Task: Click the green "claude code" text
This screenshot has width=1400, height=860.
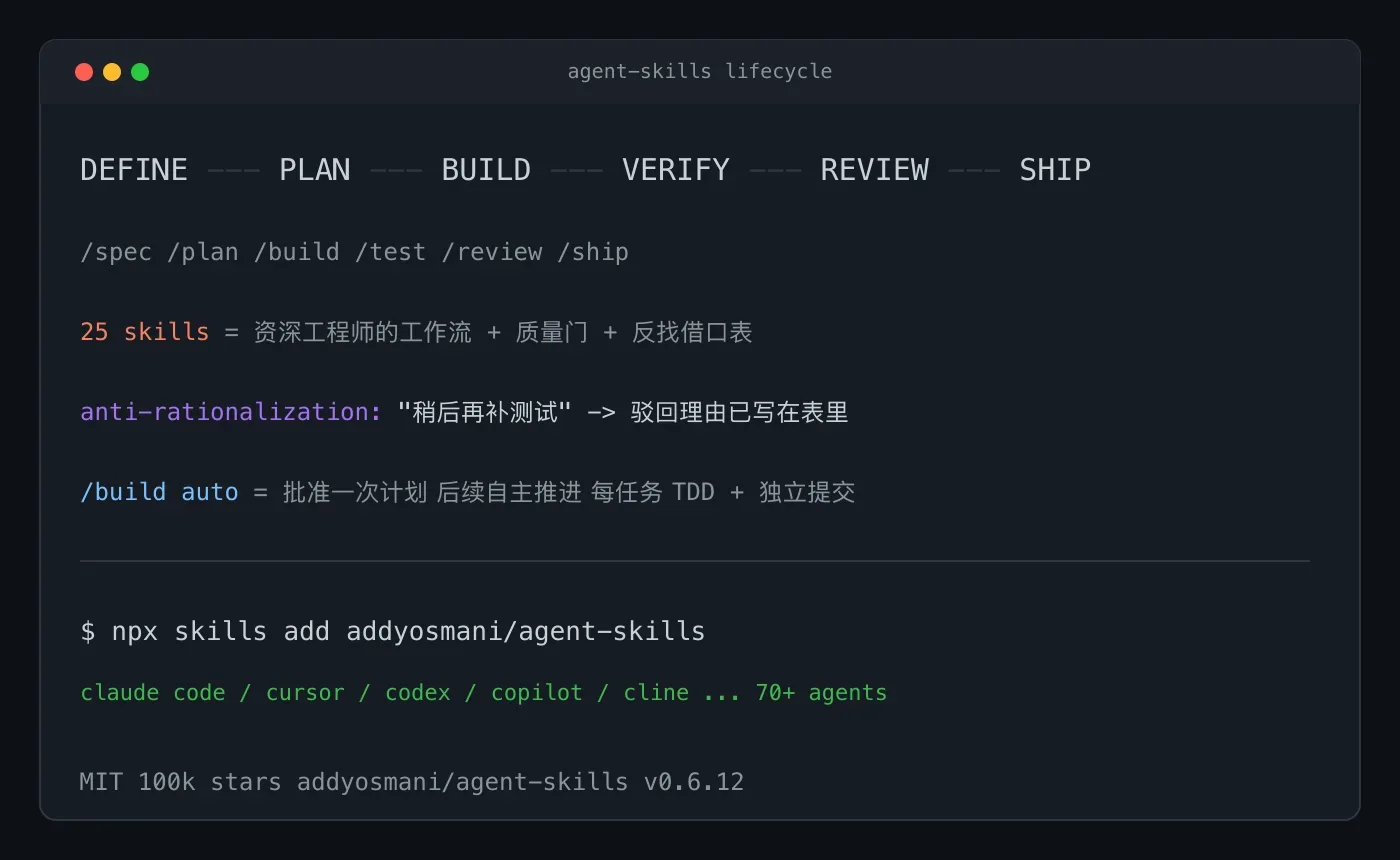Action: (153, 692)
